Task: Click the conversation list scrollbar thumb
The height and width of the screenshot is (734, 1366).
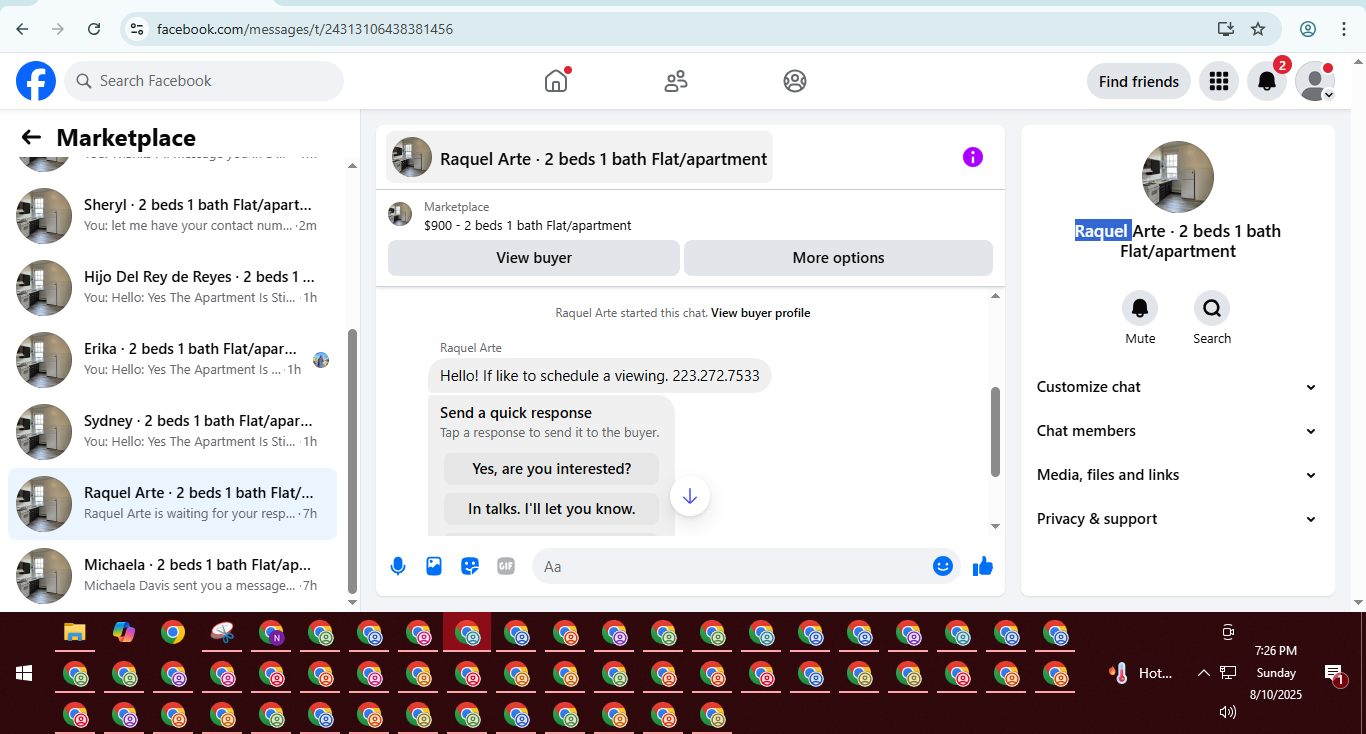Action: (352, 460)
